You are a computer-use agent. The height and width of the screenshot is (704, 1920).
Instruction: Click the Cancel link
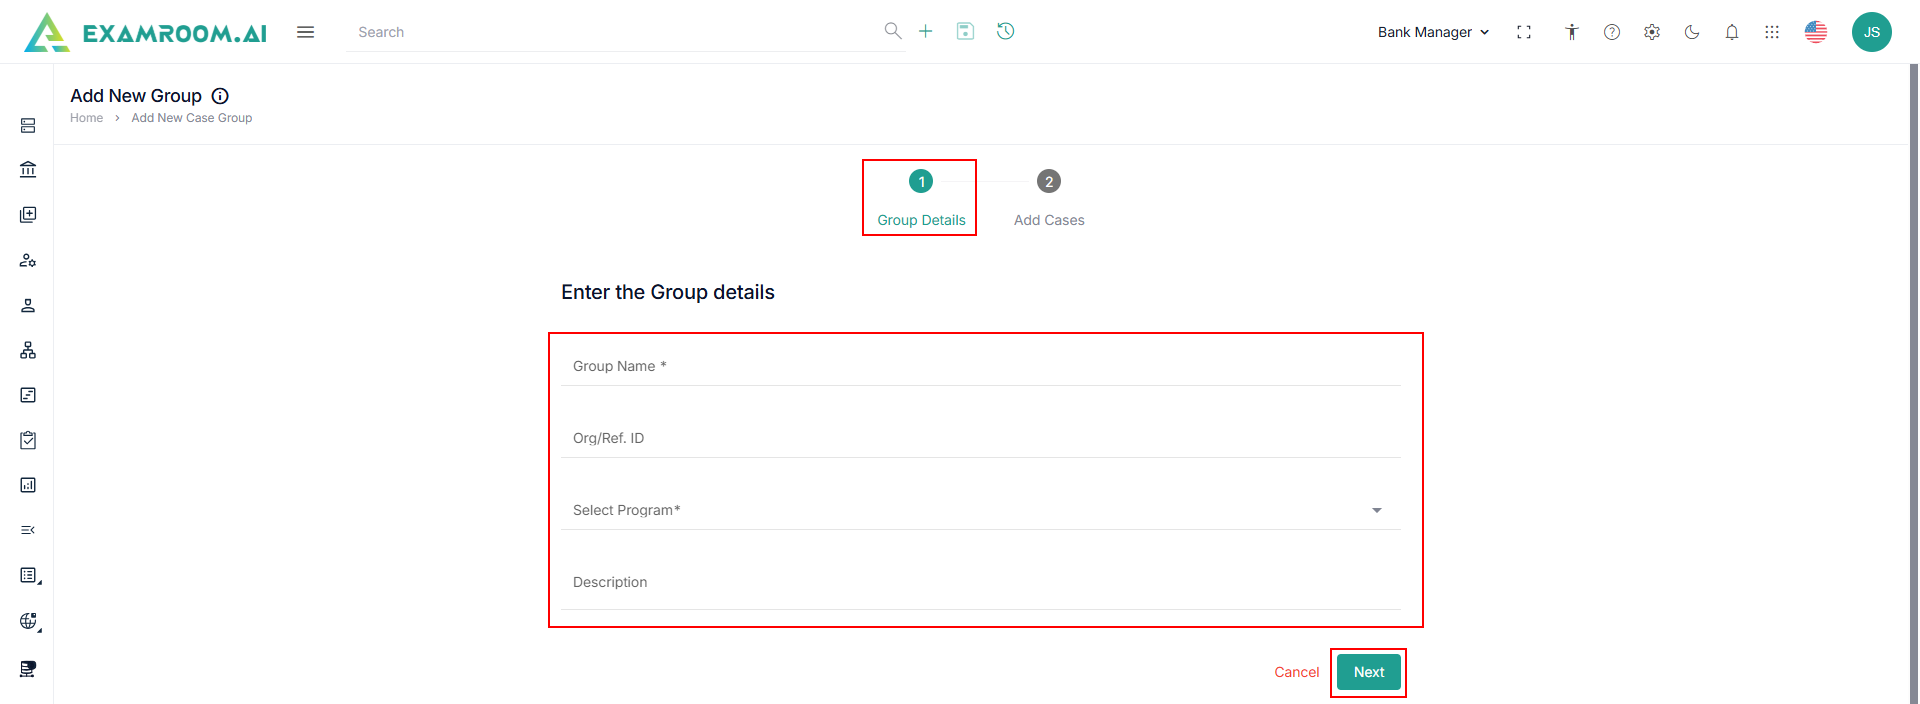[1296, 672]
